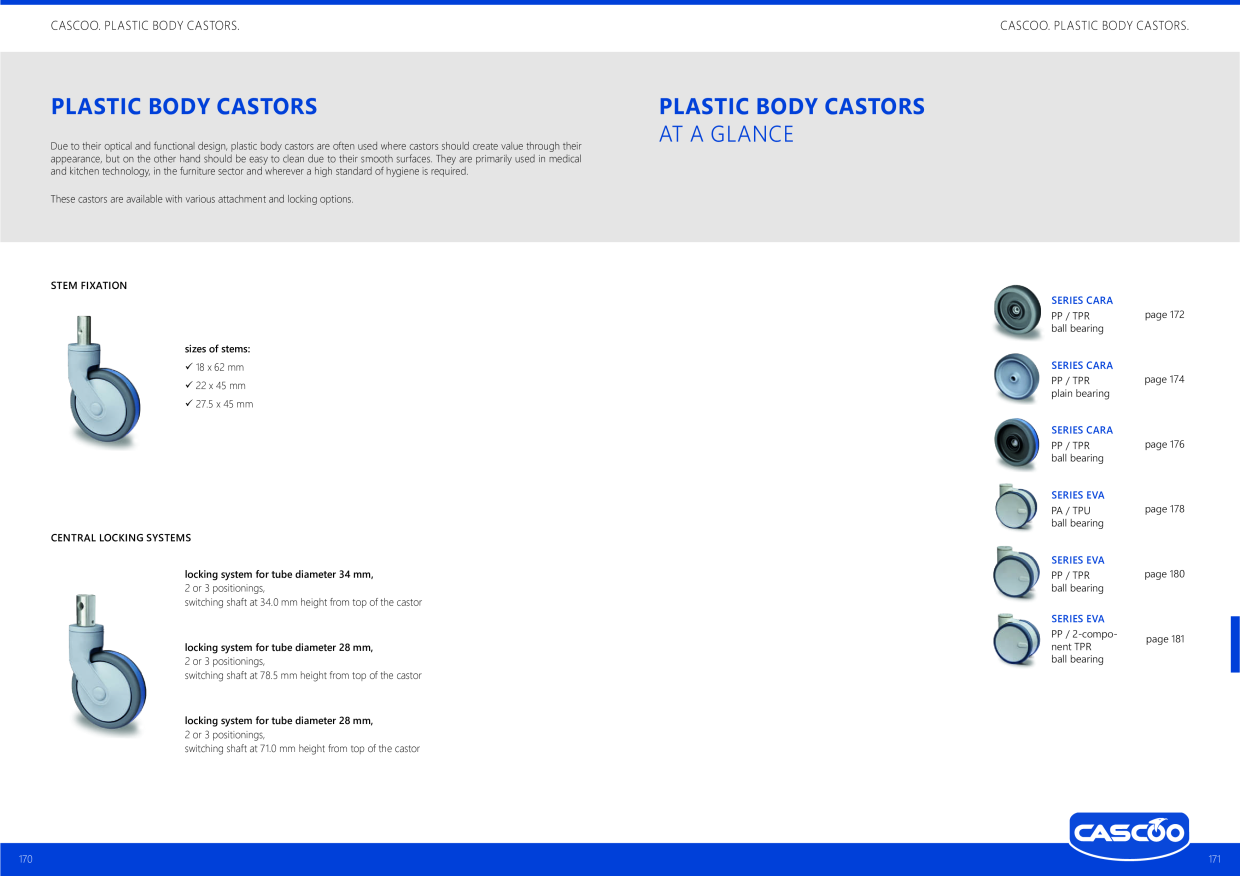Click 'These castors are available with various attachment' sentence
Image resolution: width=1240 pixels, height=876 pixels.
202,200
